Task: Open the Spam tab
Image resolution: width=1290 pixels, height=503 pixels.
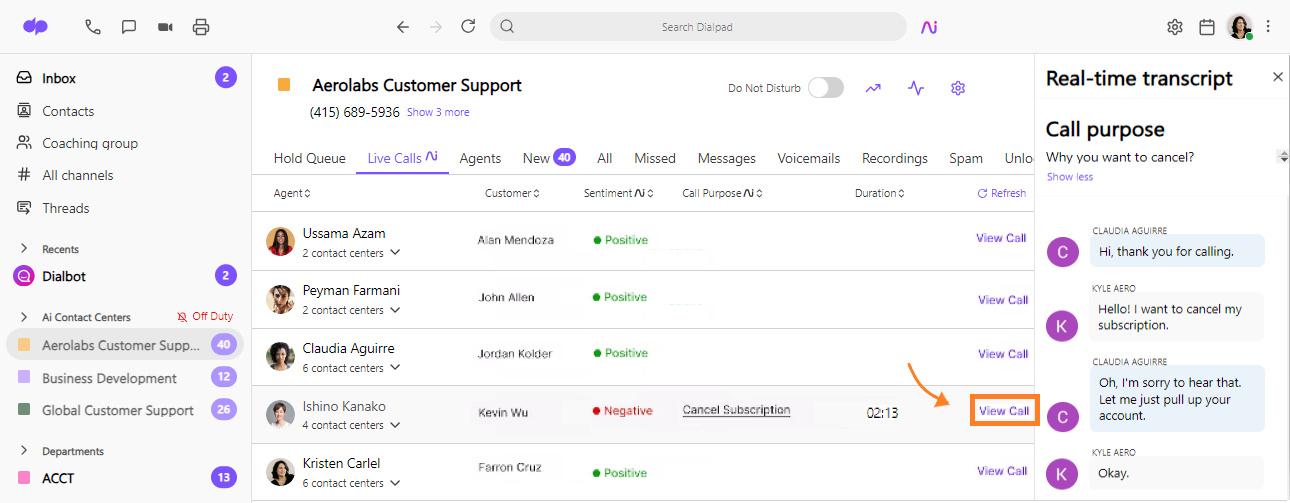Action: [x=966, y=158]
